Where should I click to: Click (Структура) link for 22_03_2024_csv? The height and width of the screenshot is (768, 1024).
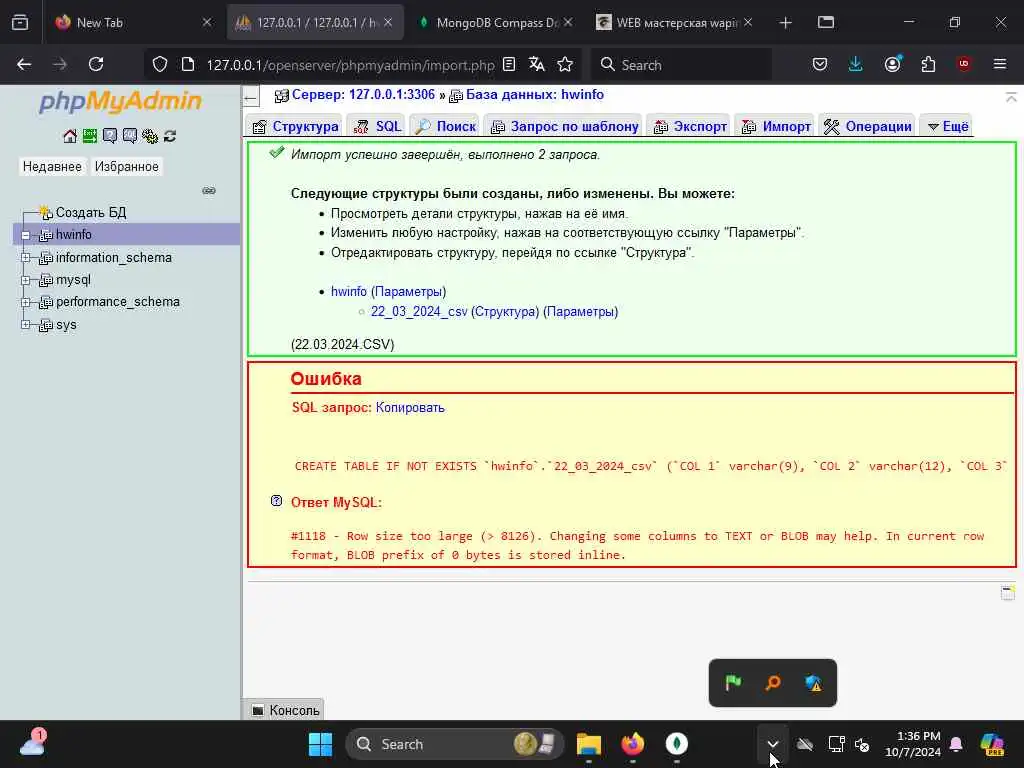coord(505,312)
